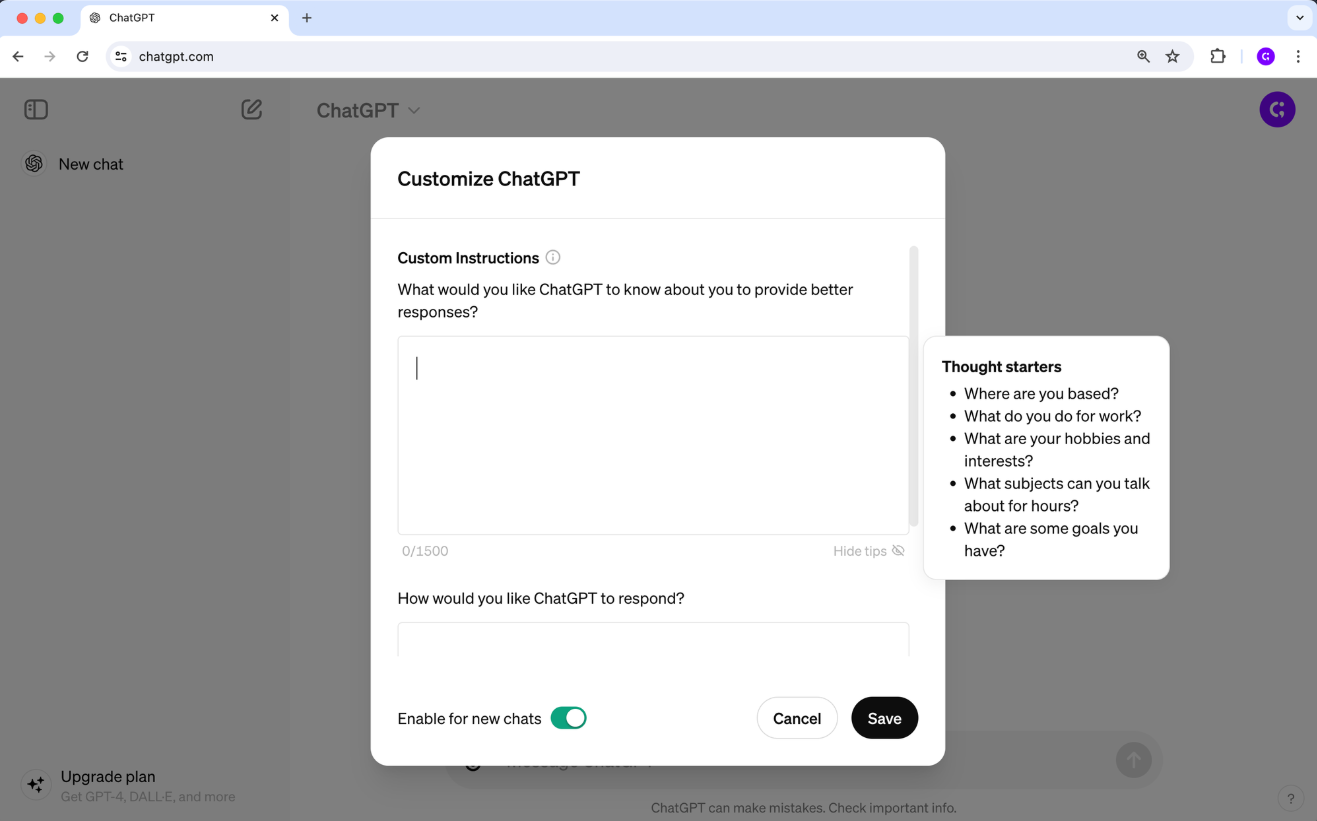Close the ChatGPT browser tab

click(274, 18)
